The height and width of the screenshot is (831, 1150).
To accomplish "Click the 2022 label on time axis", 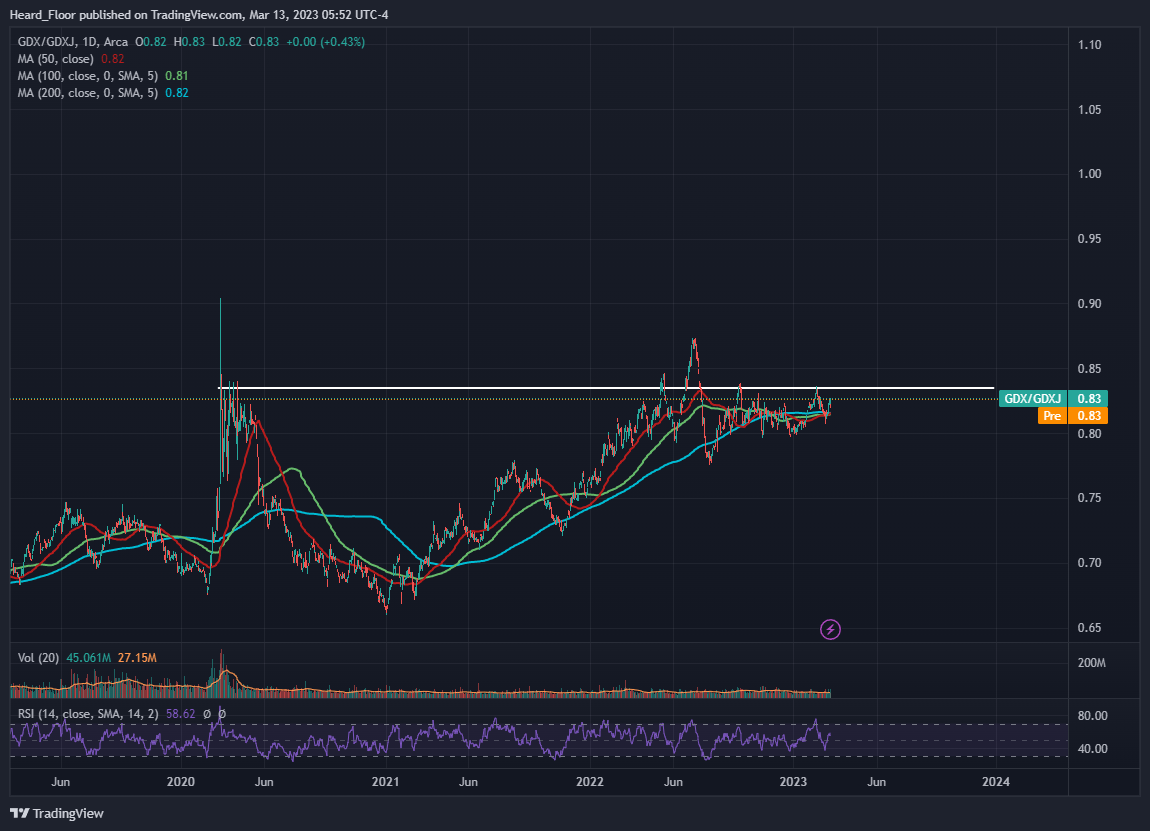I will tap(590, 781).
